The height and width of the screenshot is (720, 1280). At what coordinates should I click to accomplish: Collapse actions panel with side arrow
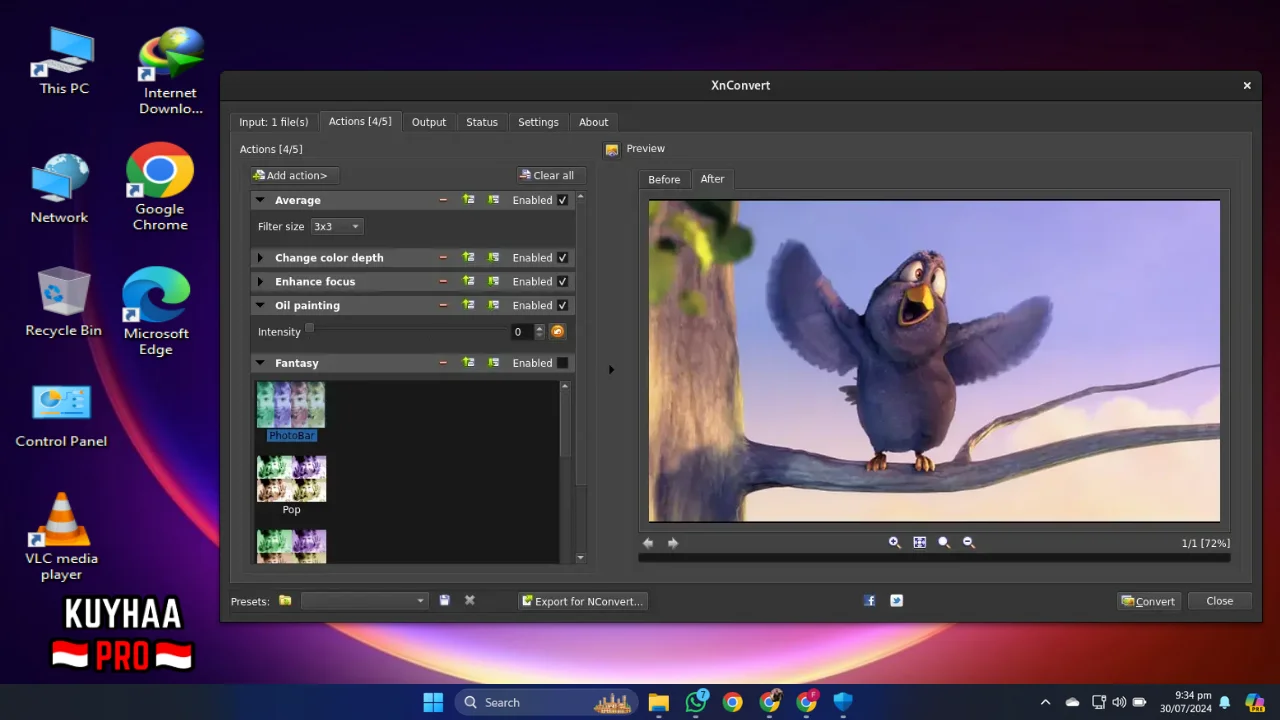click(x=611, y=370)
